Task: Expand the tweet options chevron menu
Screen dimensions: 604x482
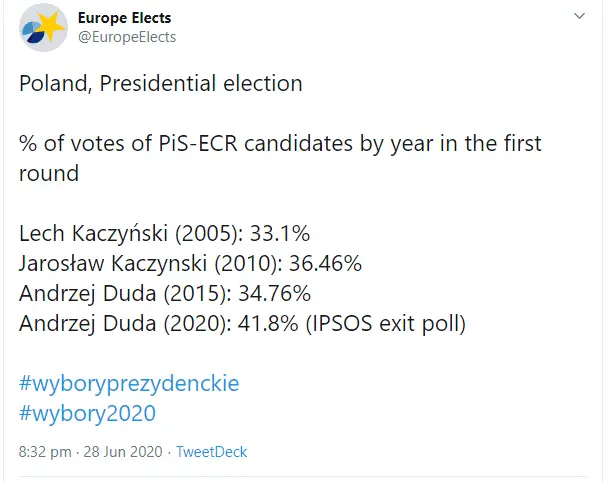Action: click(x=579, y=18)
